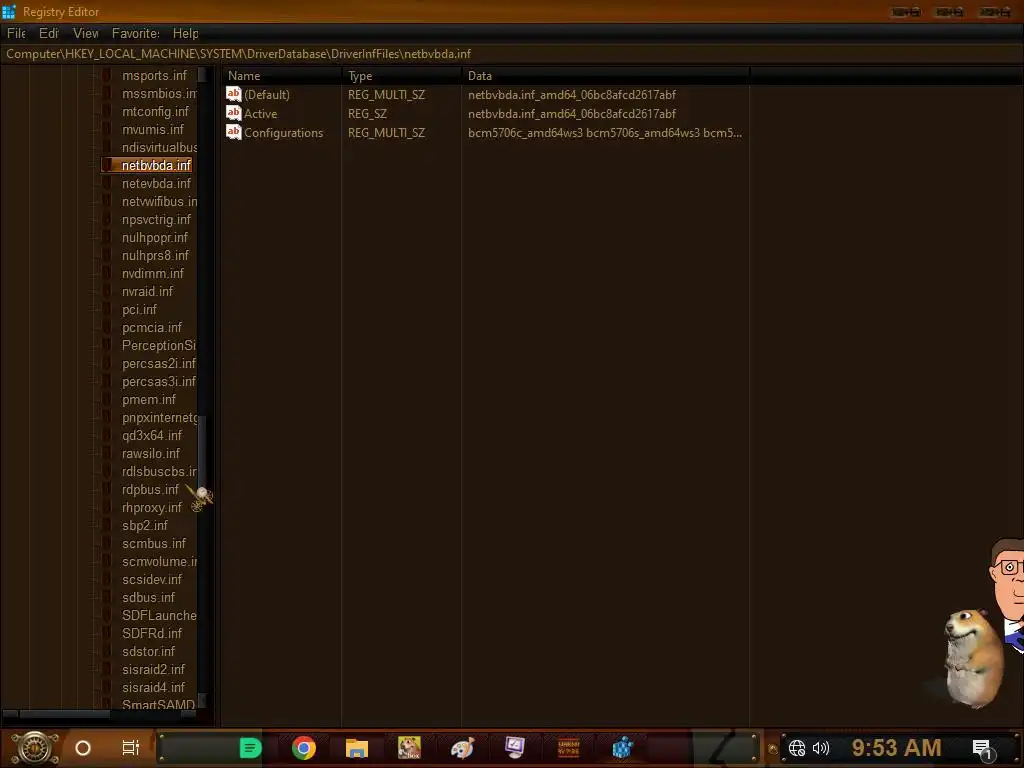Select the qd3x64.inf key
1024x768 pixels.
coord(152,436)
